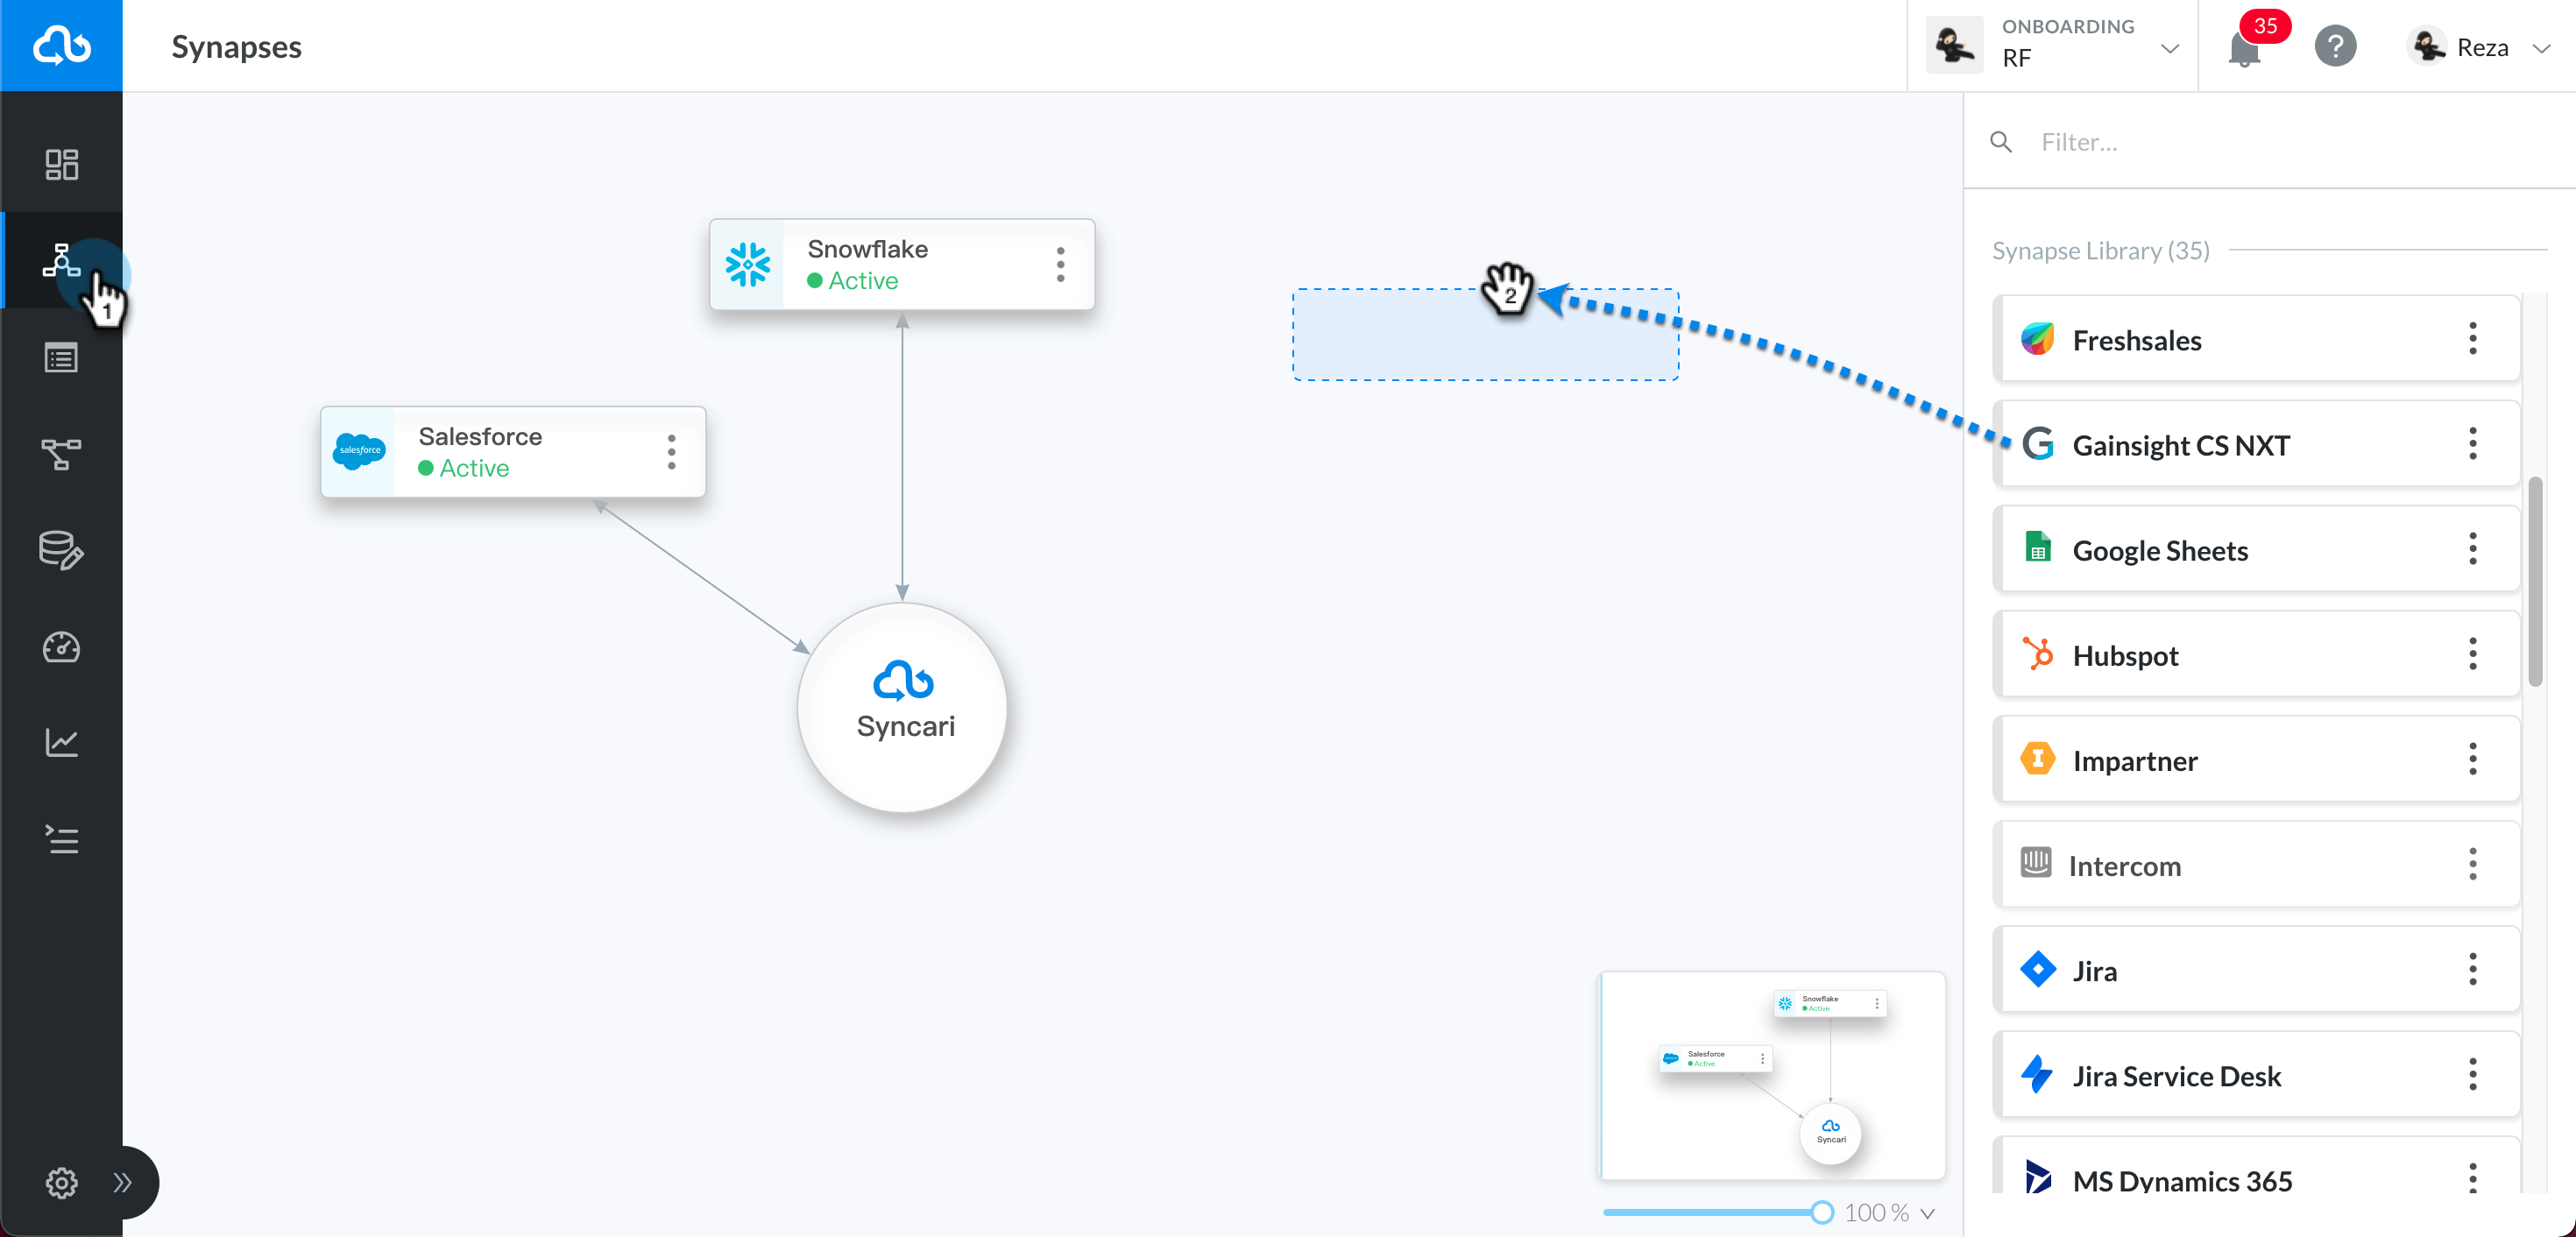Open Jira Service Desk three-dot menu
The width and height of the screenshot is (2576, 1237).
pyautogui.click(x=2472, y=1075)
